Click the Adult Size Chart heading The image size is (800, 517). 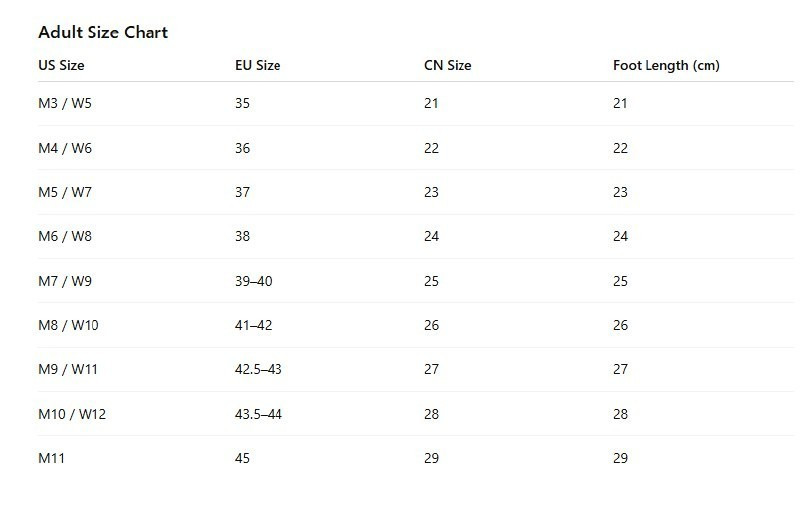[103, 32]
